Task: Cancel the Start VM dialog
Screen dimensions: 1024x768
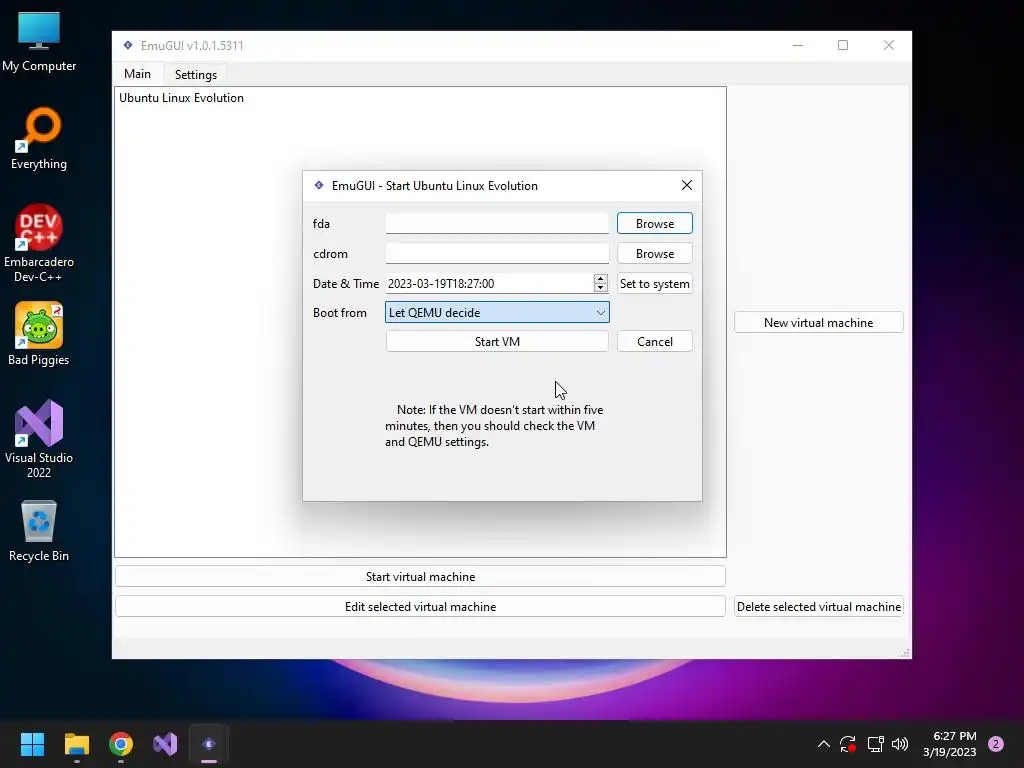Action: click(654, 342)
